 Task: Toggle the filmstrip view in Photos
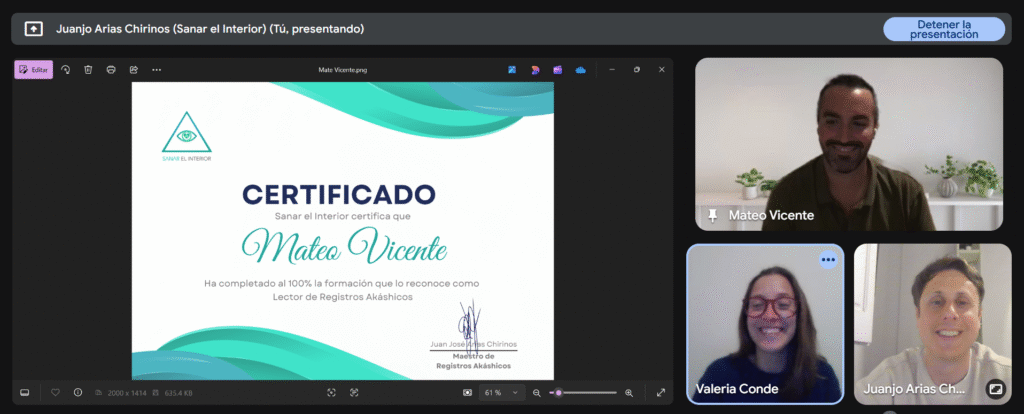25,392
